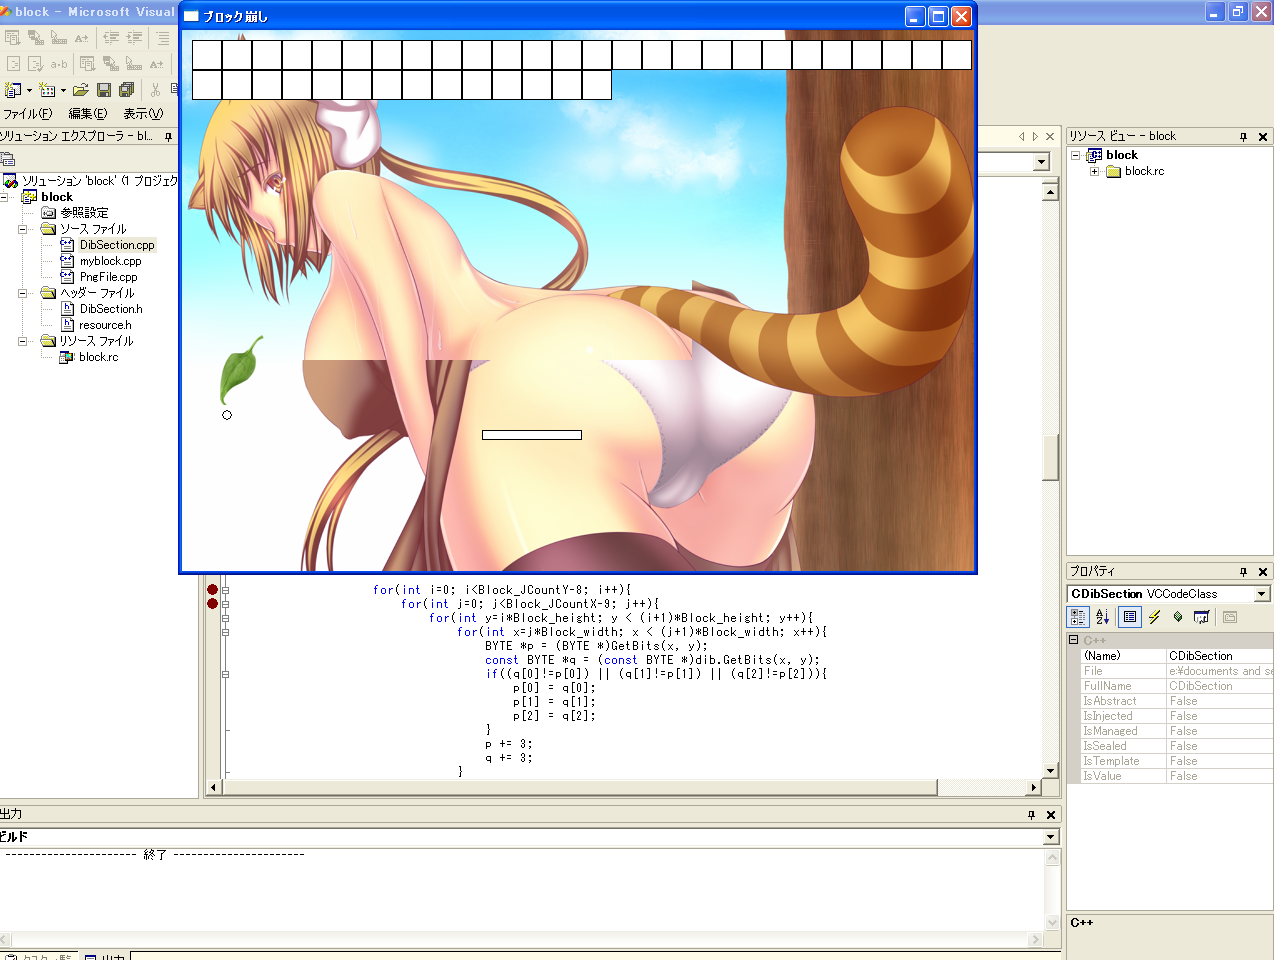Viewport: 1280px width, 960px height.
Task: Close the Resource View panel
Action: tap(1263, 137)
